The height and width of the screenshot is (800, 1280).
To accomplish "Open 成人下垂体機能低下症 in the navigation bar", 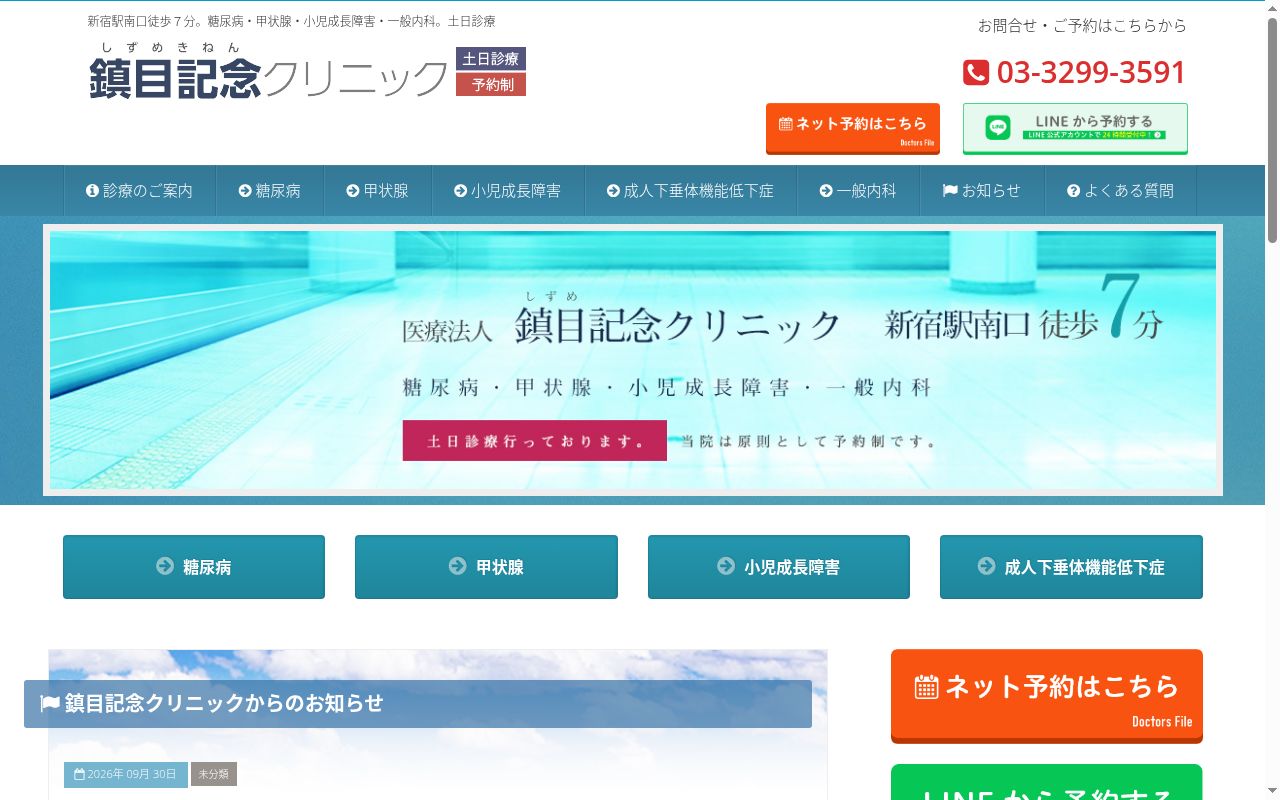I will click(690, 190).
